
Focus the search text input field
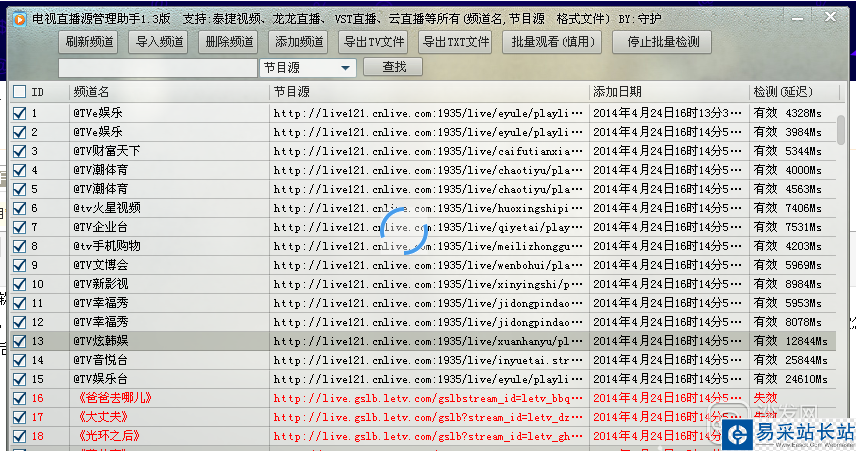[158, 68]
